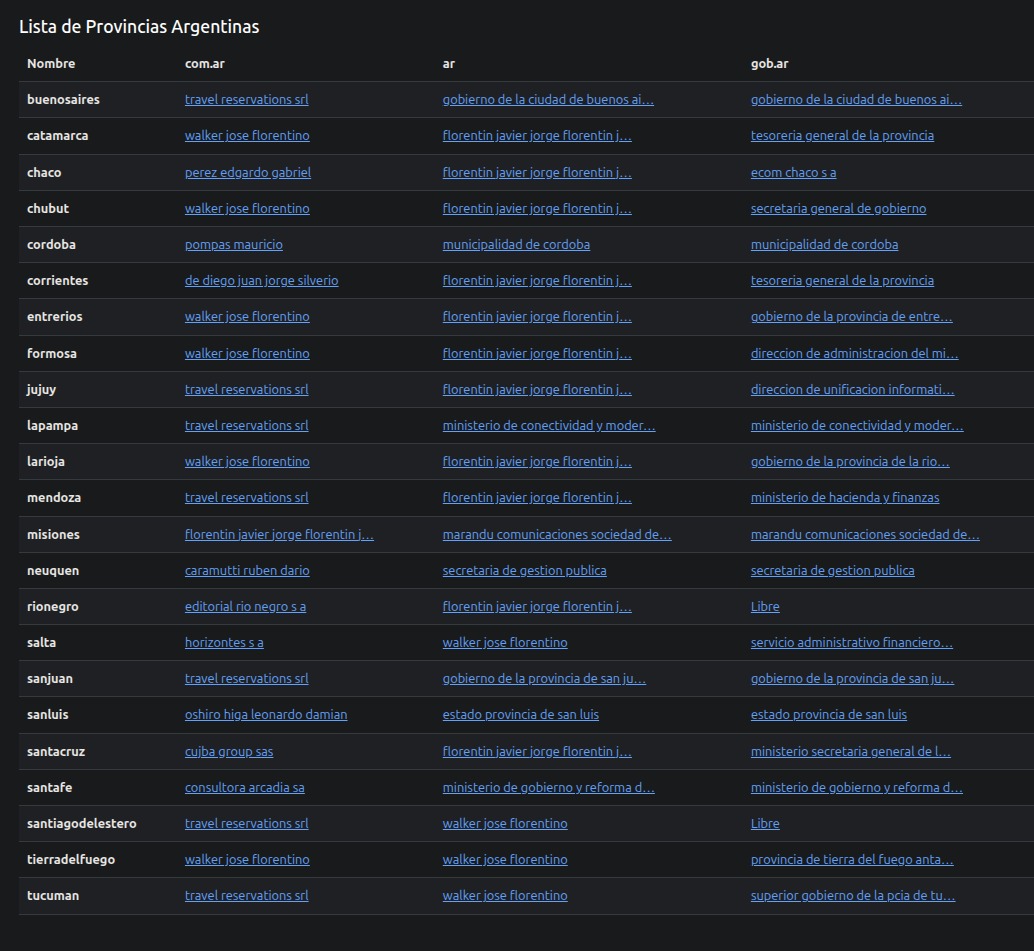1034x951 pixels.
Task: Open santafe gob.ar ministerio de gobierno y reforma
Action: point(857,788)
